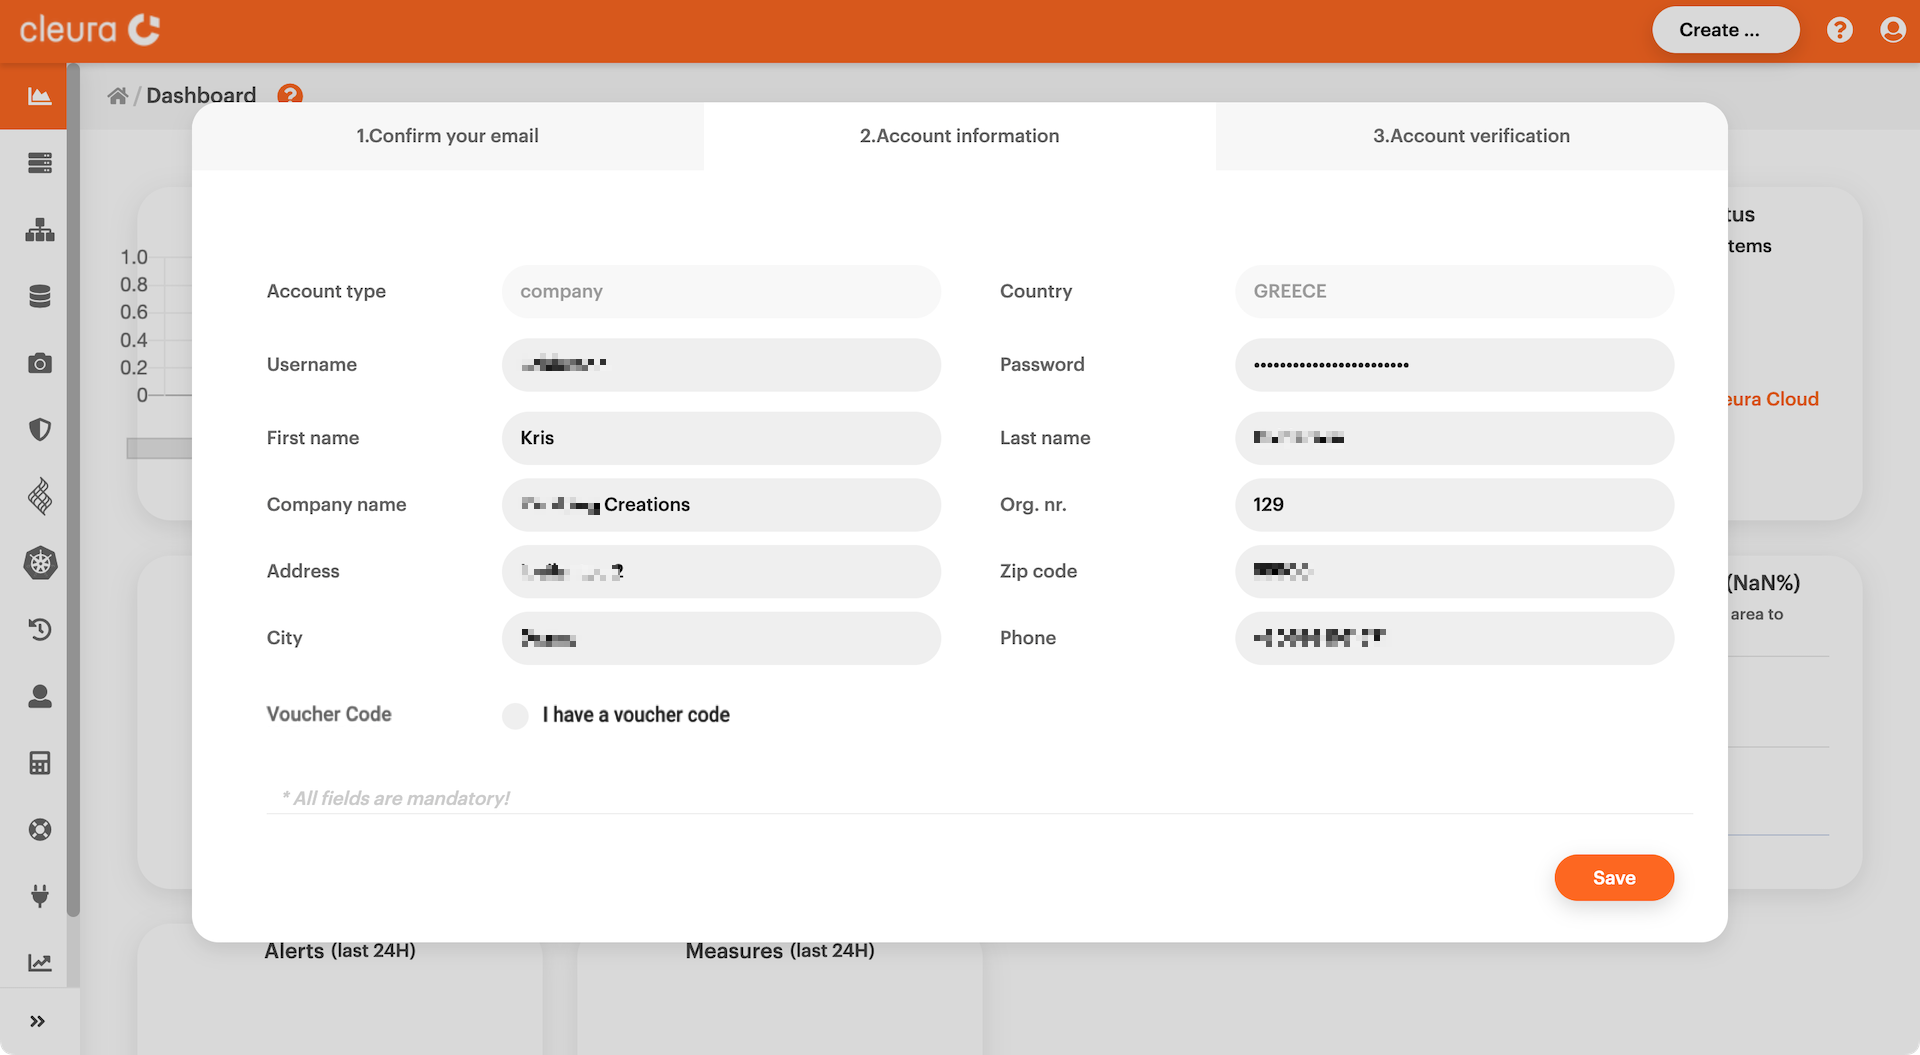
Task: Click the help question mark in header
Action: [x=1839, y=30]
